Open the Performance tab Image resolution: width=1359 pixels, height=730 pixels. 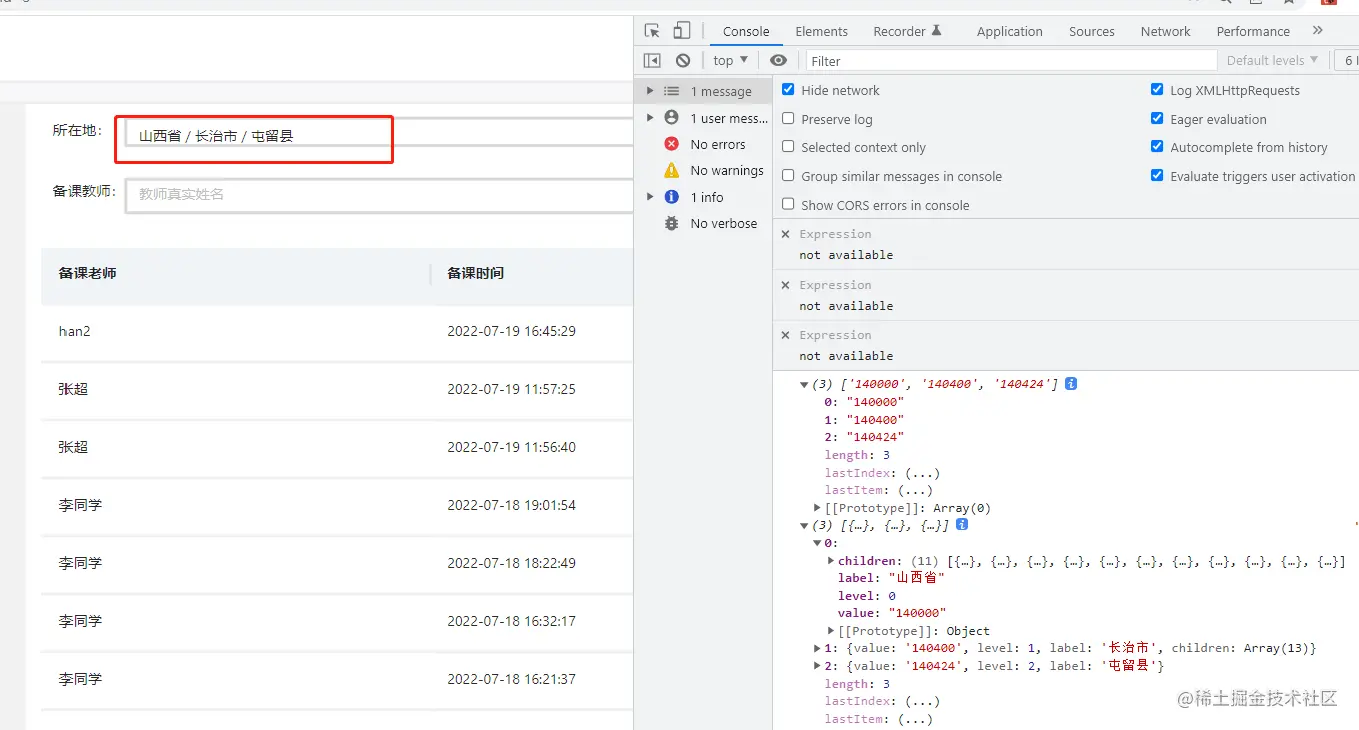pos(1253,31)
